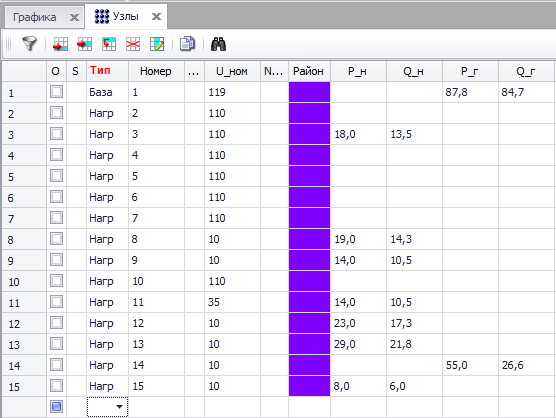The height and width of the screenshot is (418, 556).
Task: Click the delete row red-cross icon
Action: 133,44
